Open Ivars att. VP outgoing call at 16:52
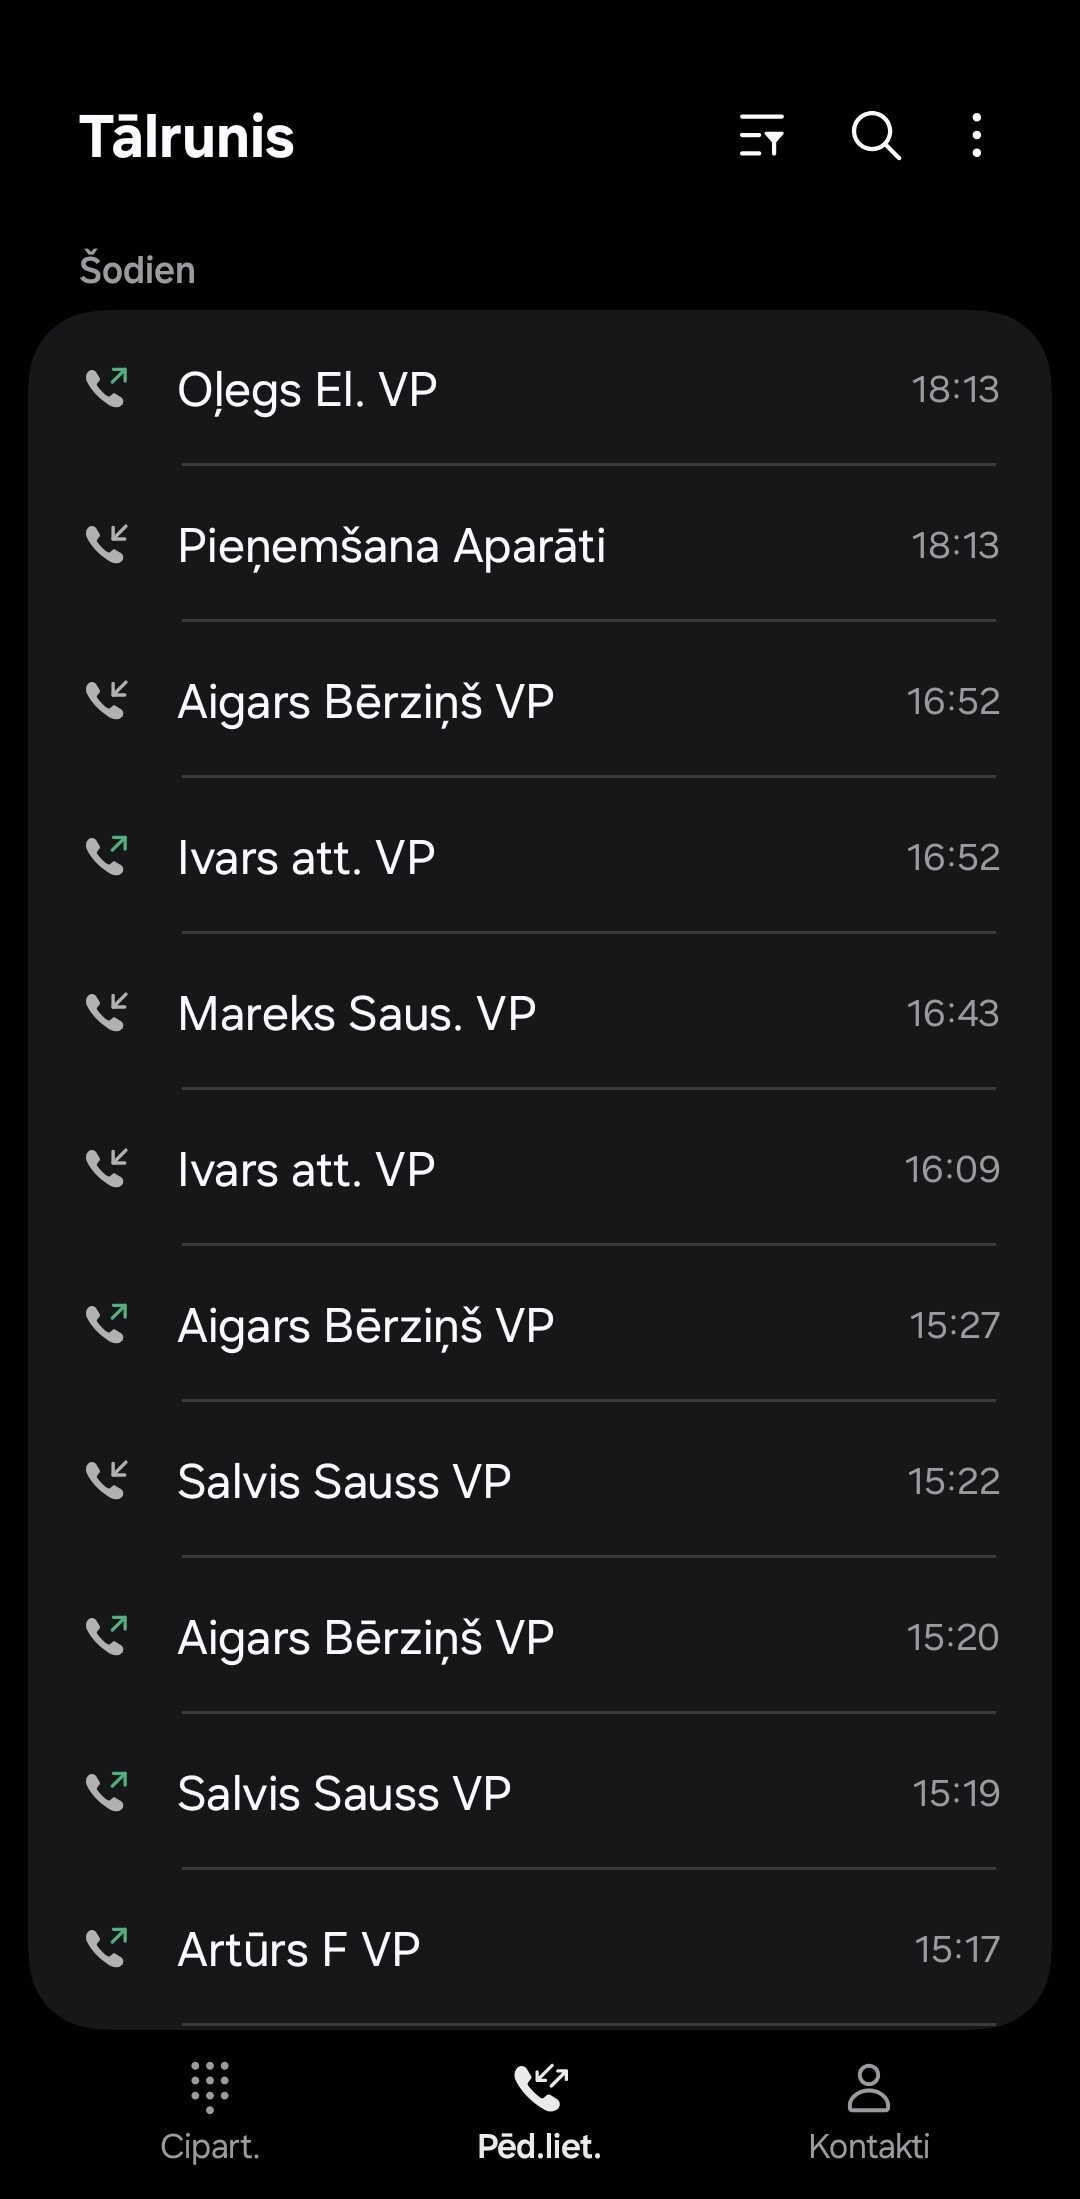 click(540, 856)
